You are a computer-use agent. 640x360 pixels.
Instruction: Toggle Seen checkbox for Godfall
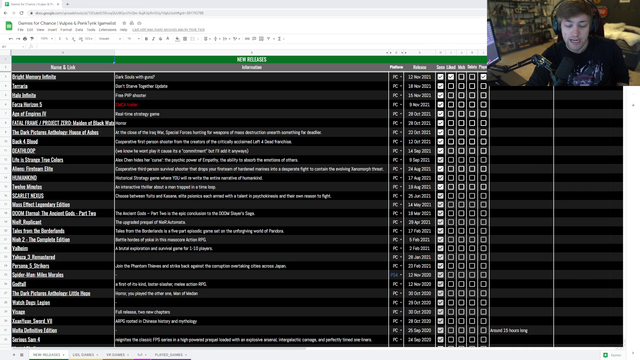(x=440, y=284)
